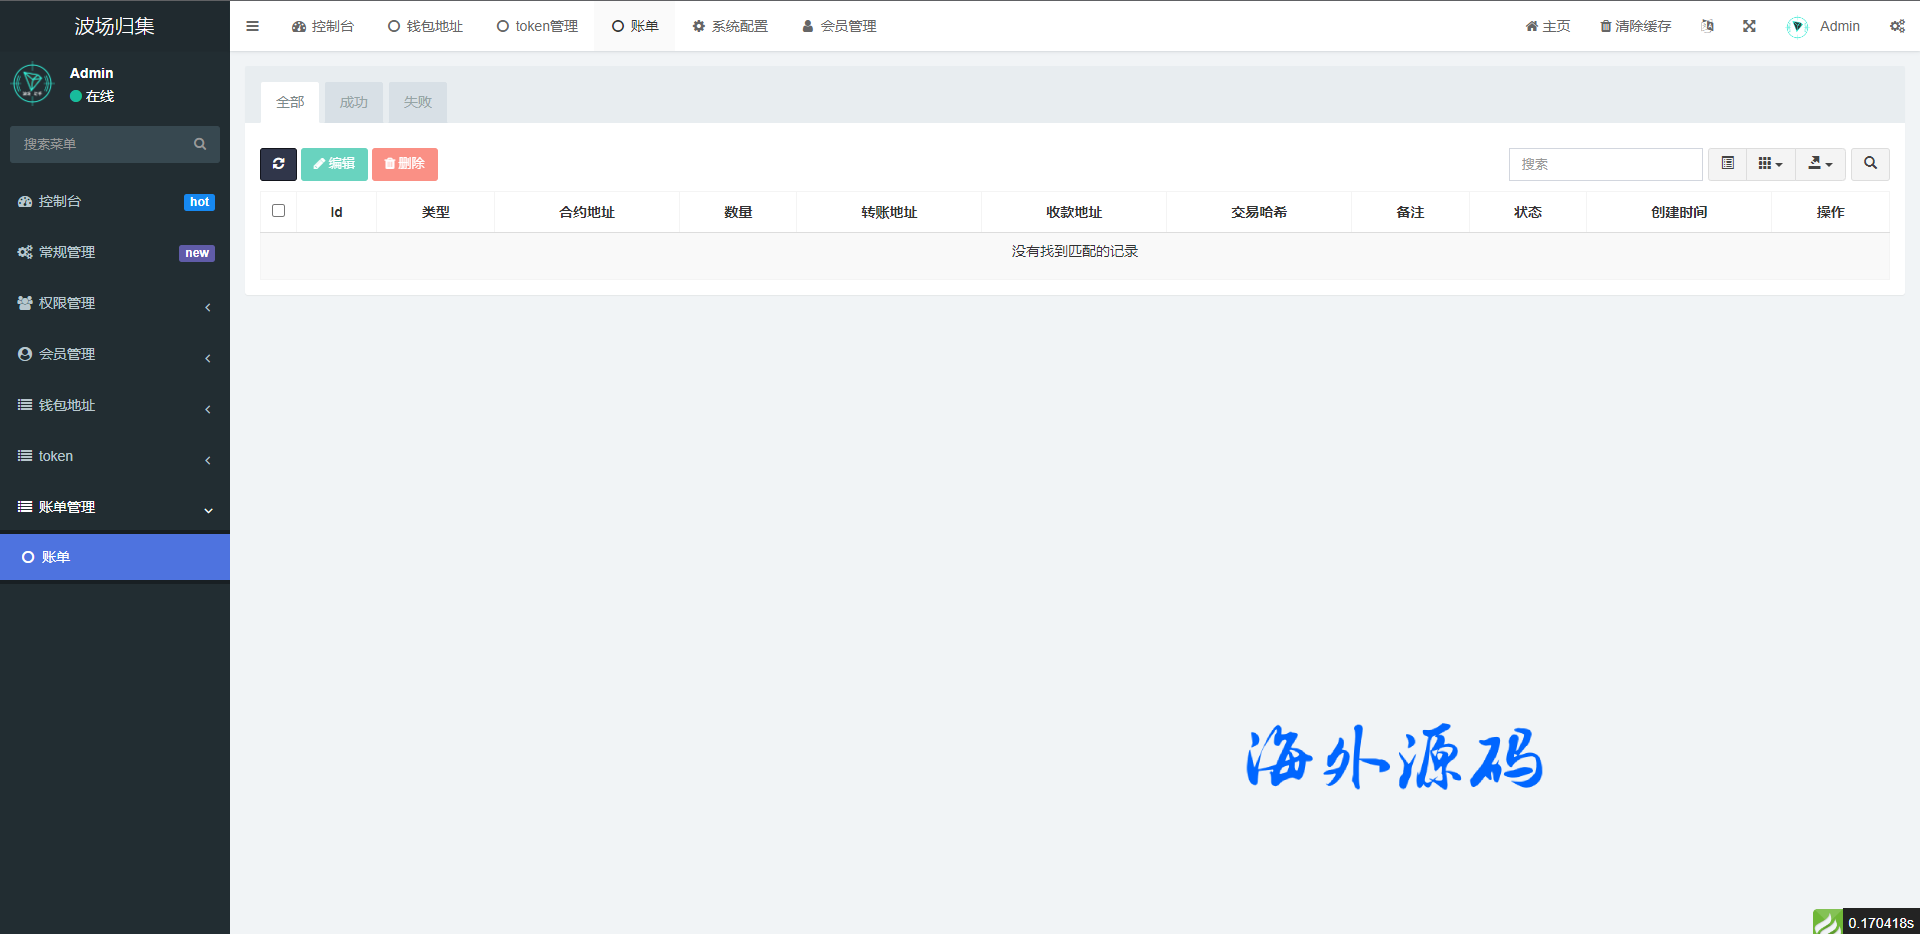Image resolution: width=1920 pixels, height=934 pixels.
Task: Expand the 钱包地址 sidebar menu
Action: (x=115, y=405)
